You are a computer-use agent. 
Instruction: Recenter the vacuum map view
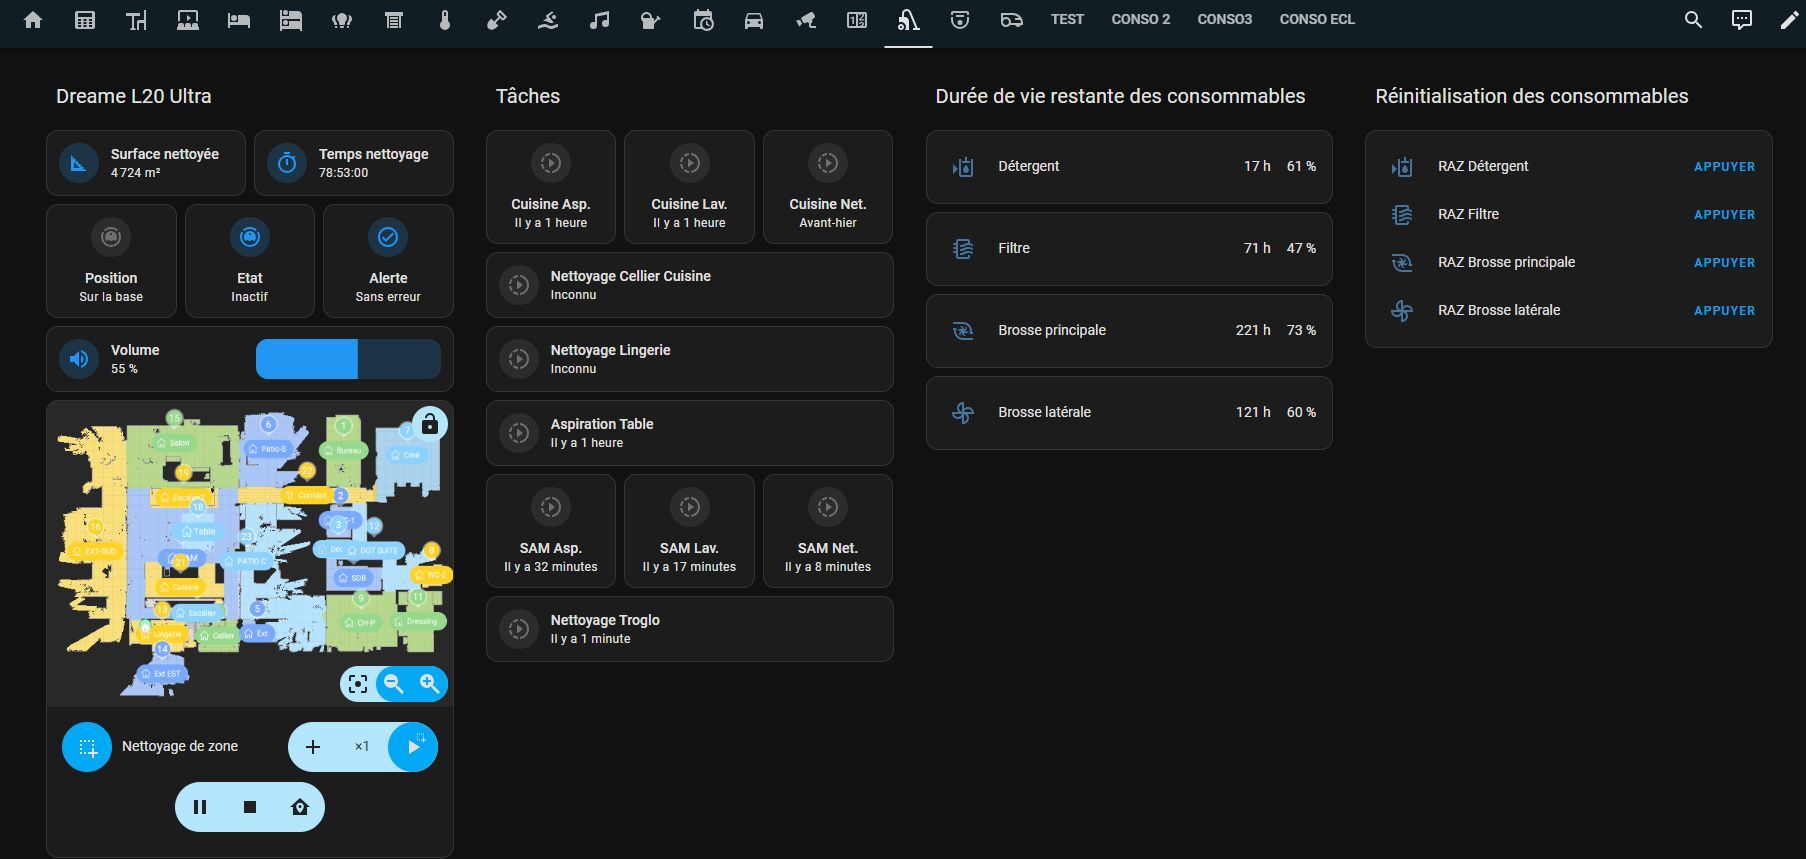click(358, 684)
